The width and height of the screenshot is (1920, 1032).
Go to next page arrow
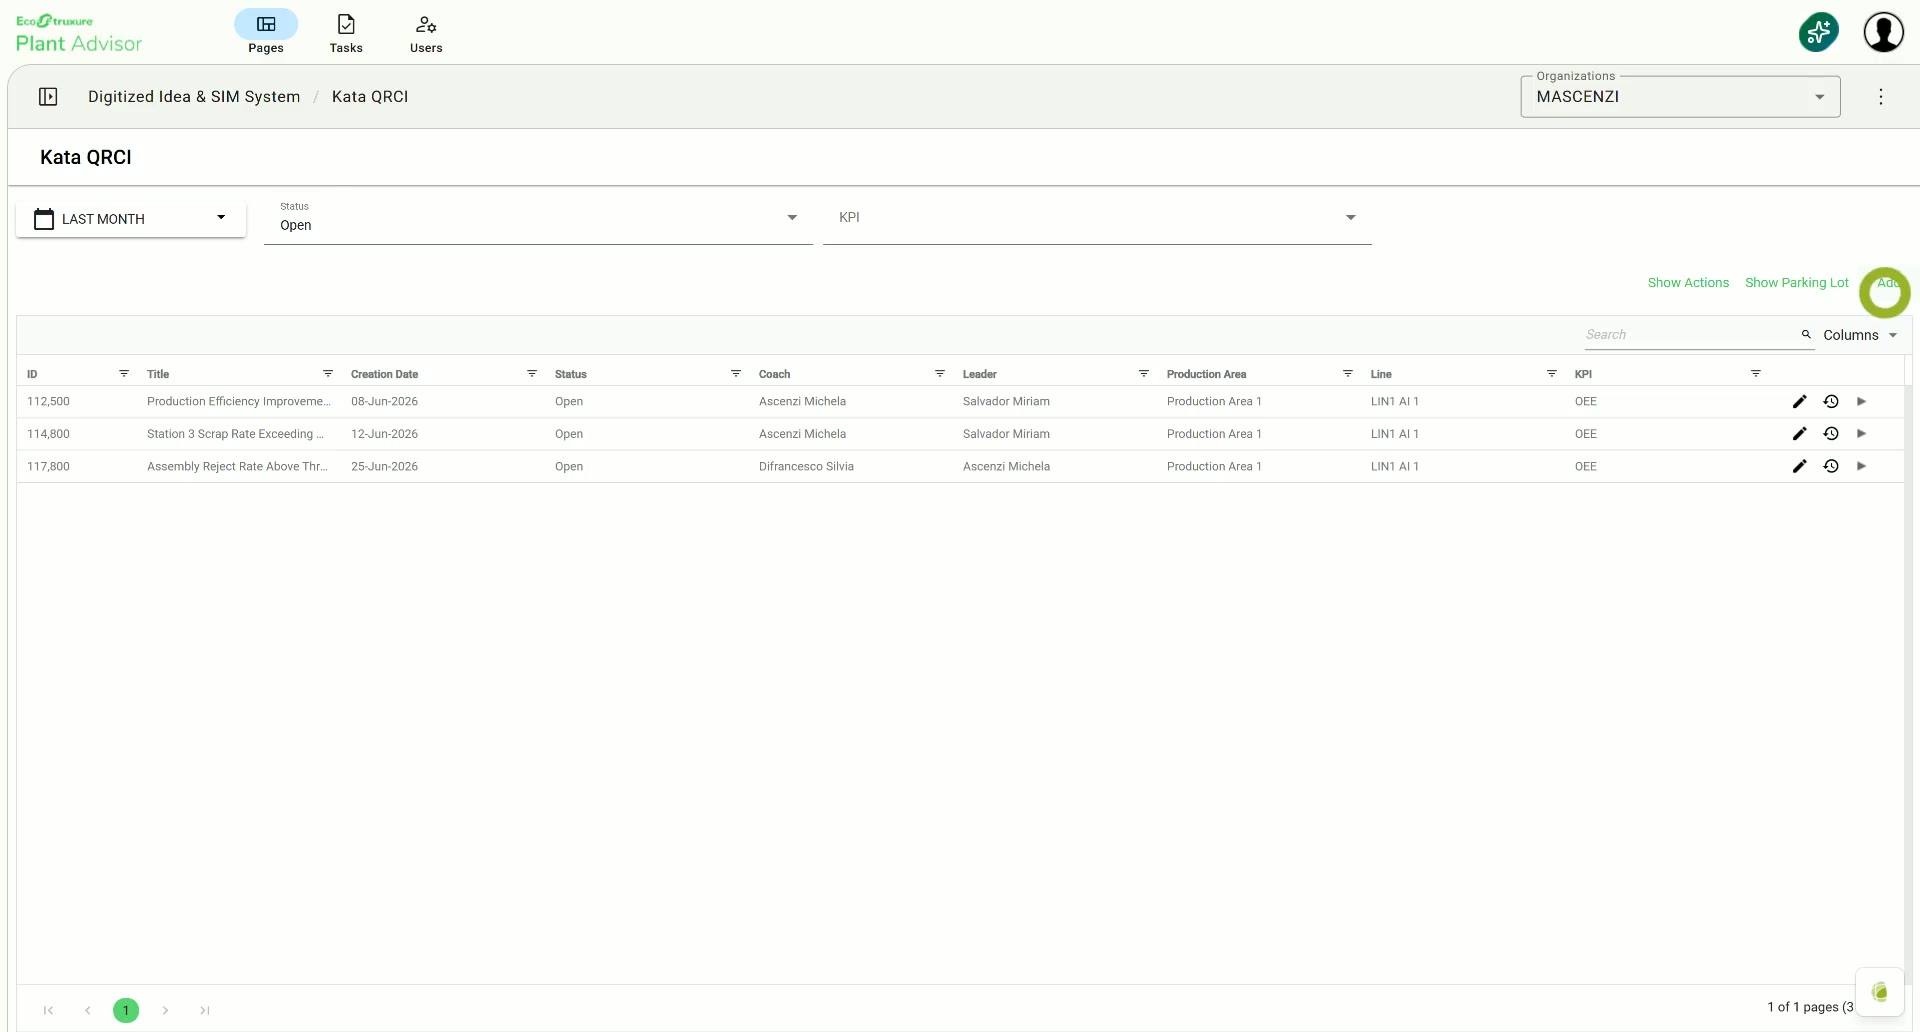click(x=165, y=1010)
